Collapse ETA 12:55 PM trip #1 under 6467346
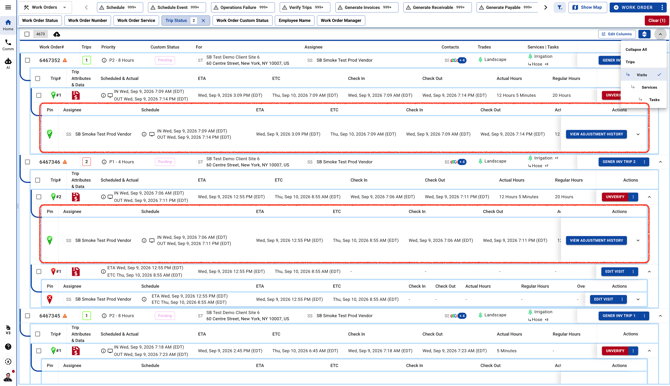This screenshot has height=386, width=670. [649, 271]
